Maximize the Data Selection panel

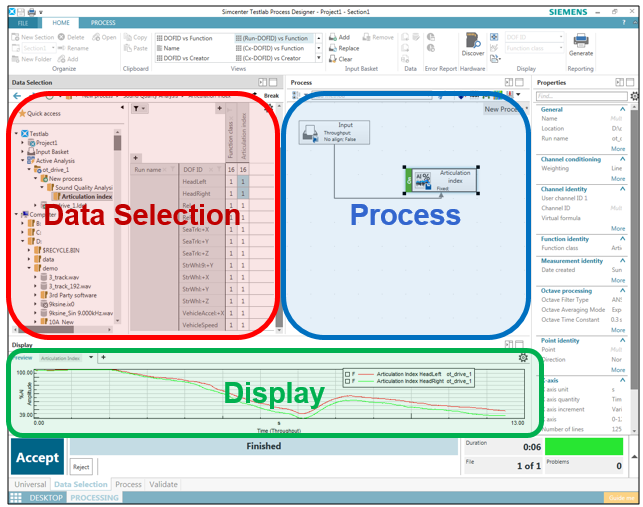coord(273,82)
